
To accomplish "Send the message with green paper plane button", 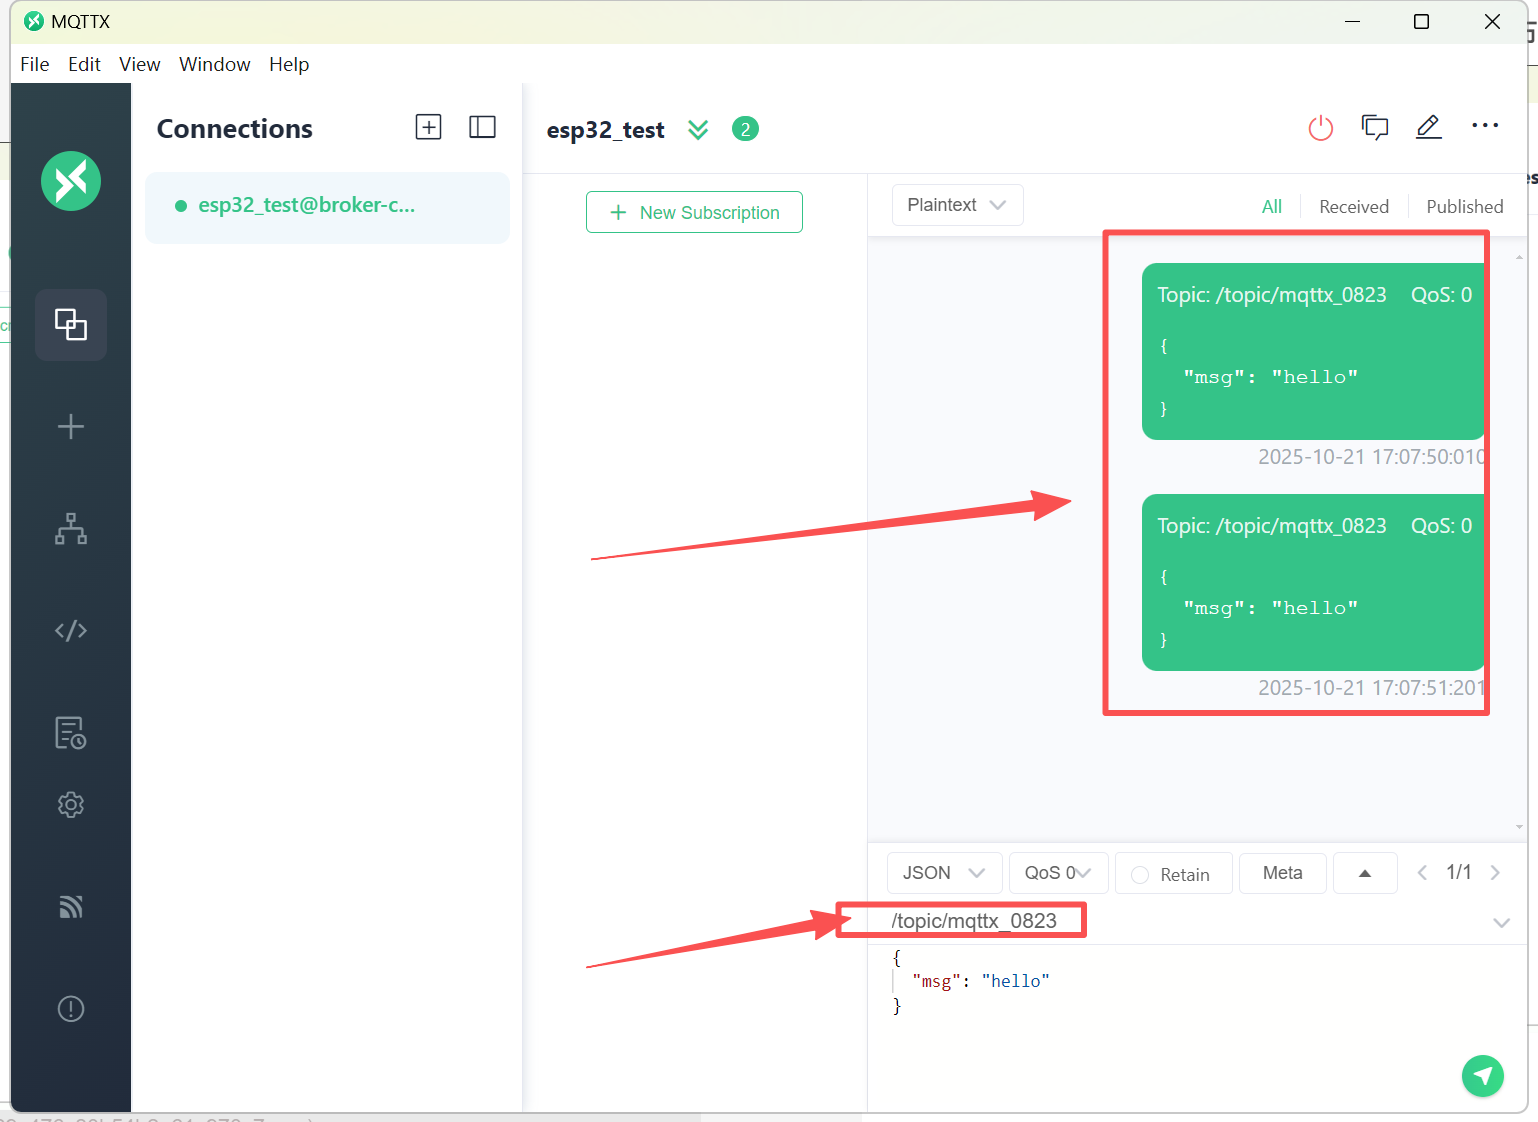I will 1483,1076.
